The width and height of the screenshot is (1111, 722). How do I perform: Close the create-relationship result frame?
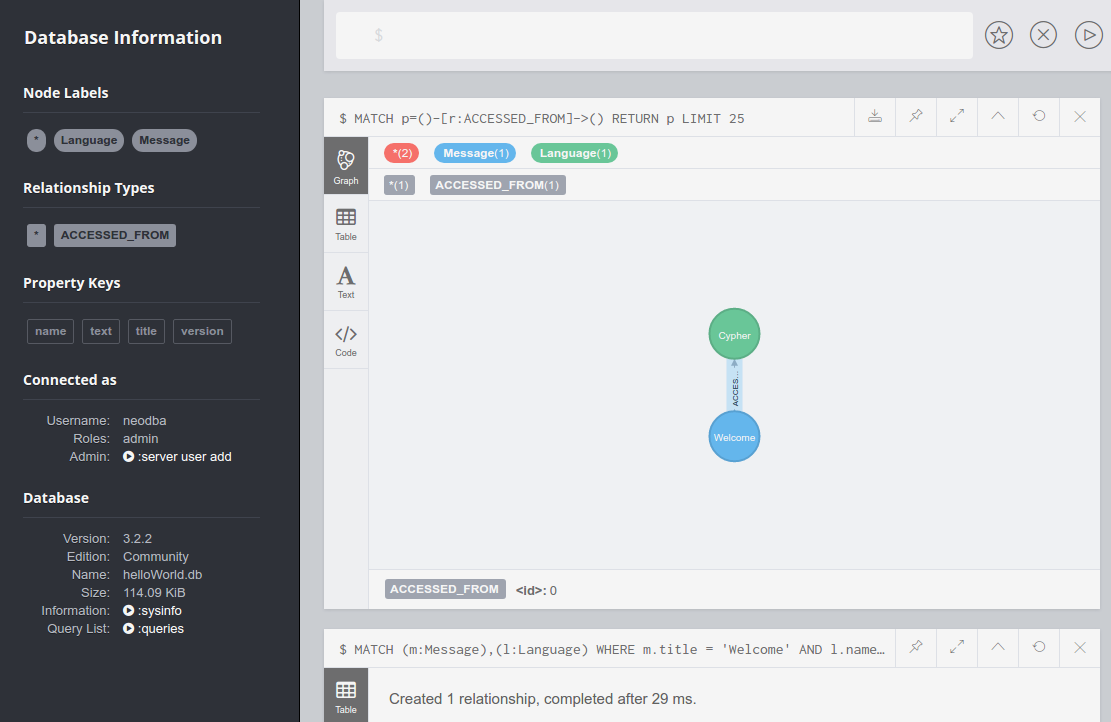[1080, 647]
